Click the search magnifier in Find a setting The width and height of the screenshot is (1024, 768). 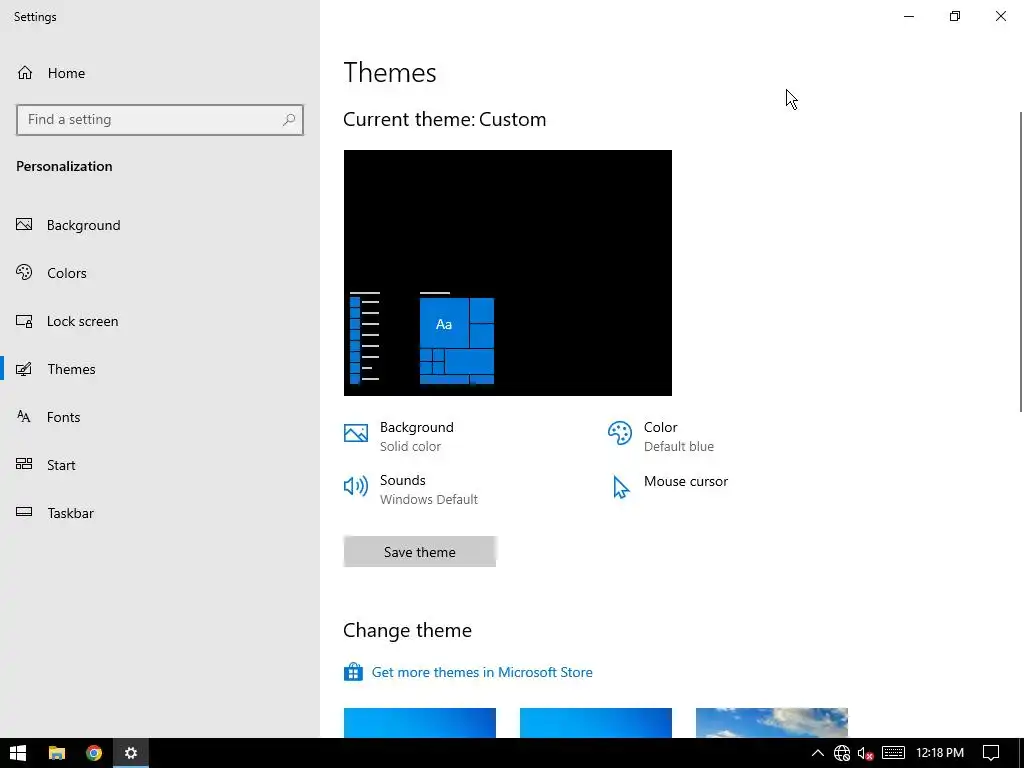point(289,120)
